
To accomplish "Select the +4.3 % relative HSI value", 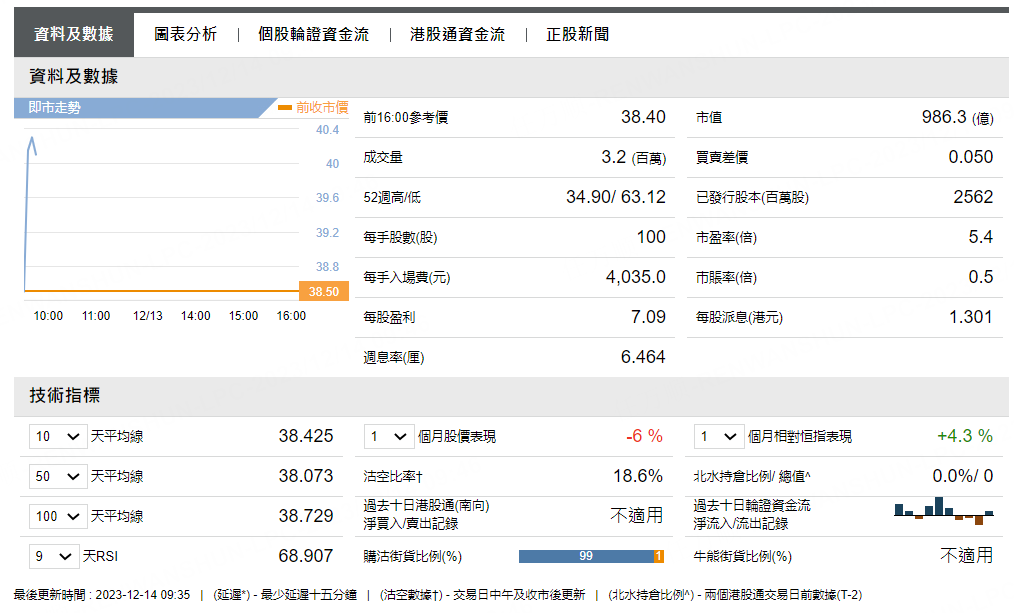I will click(965, 436).
